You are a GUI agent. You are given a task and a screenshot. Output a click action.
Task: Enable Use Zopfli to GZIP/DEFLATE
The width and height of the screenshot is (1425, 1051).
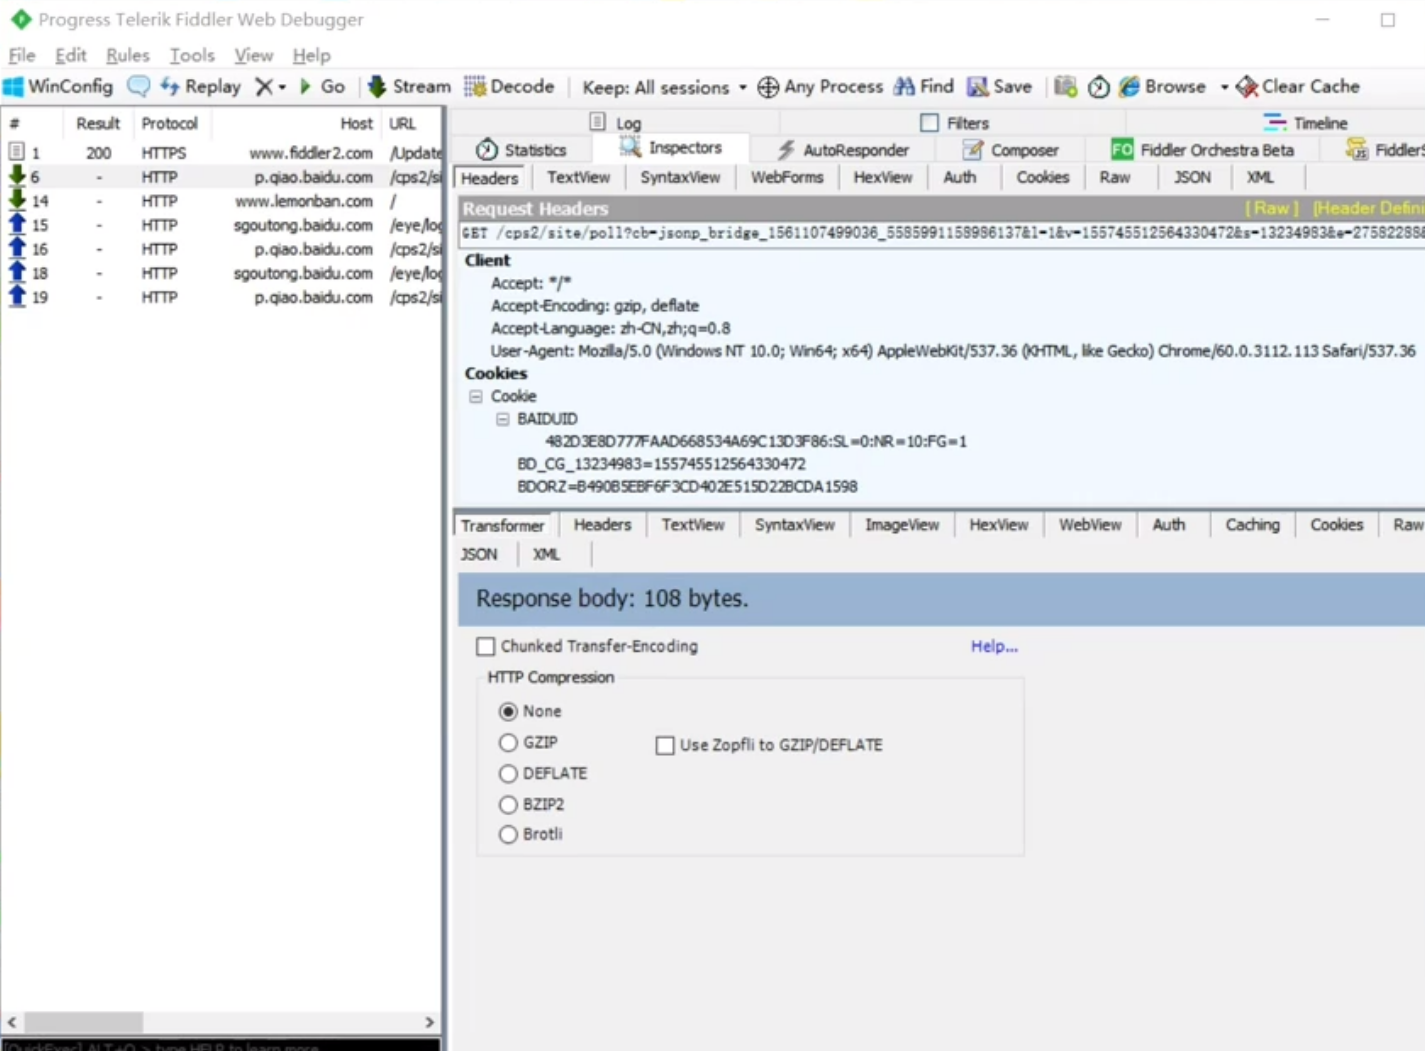pos(665,745)
